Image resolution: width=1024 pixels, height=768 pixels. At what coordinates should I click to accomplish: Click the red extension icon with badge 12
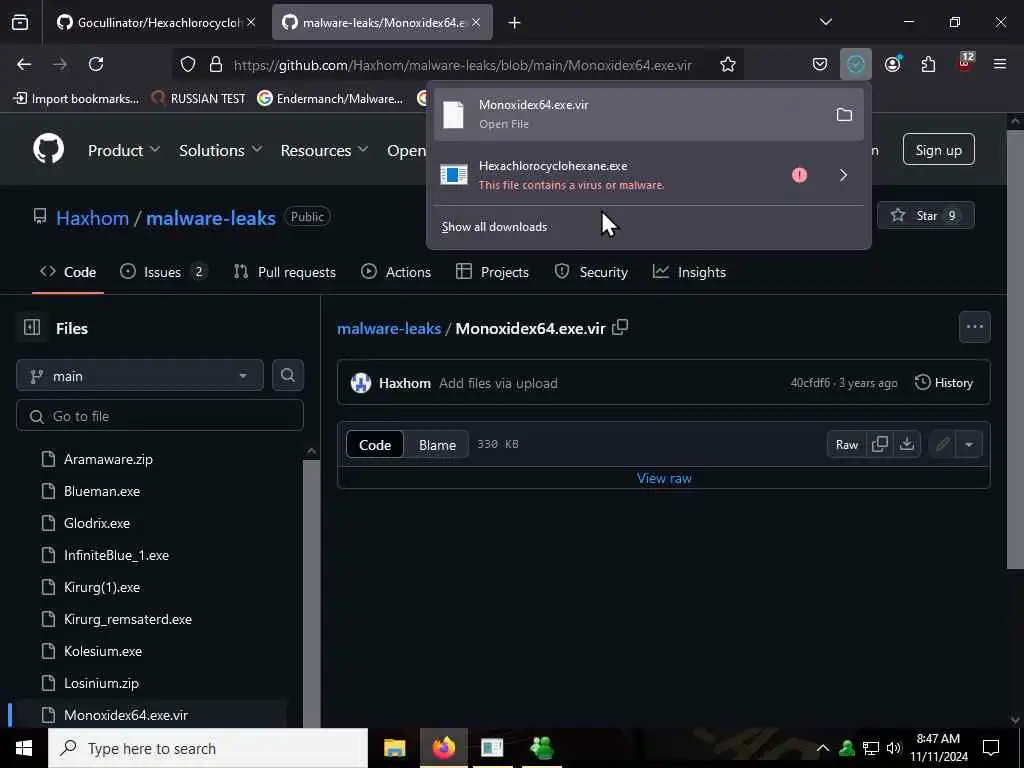click(965, 63)
